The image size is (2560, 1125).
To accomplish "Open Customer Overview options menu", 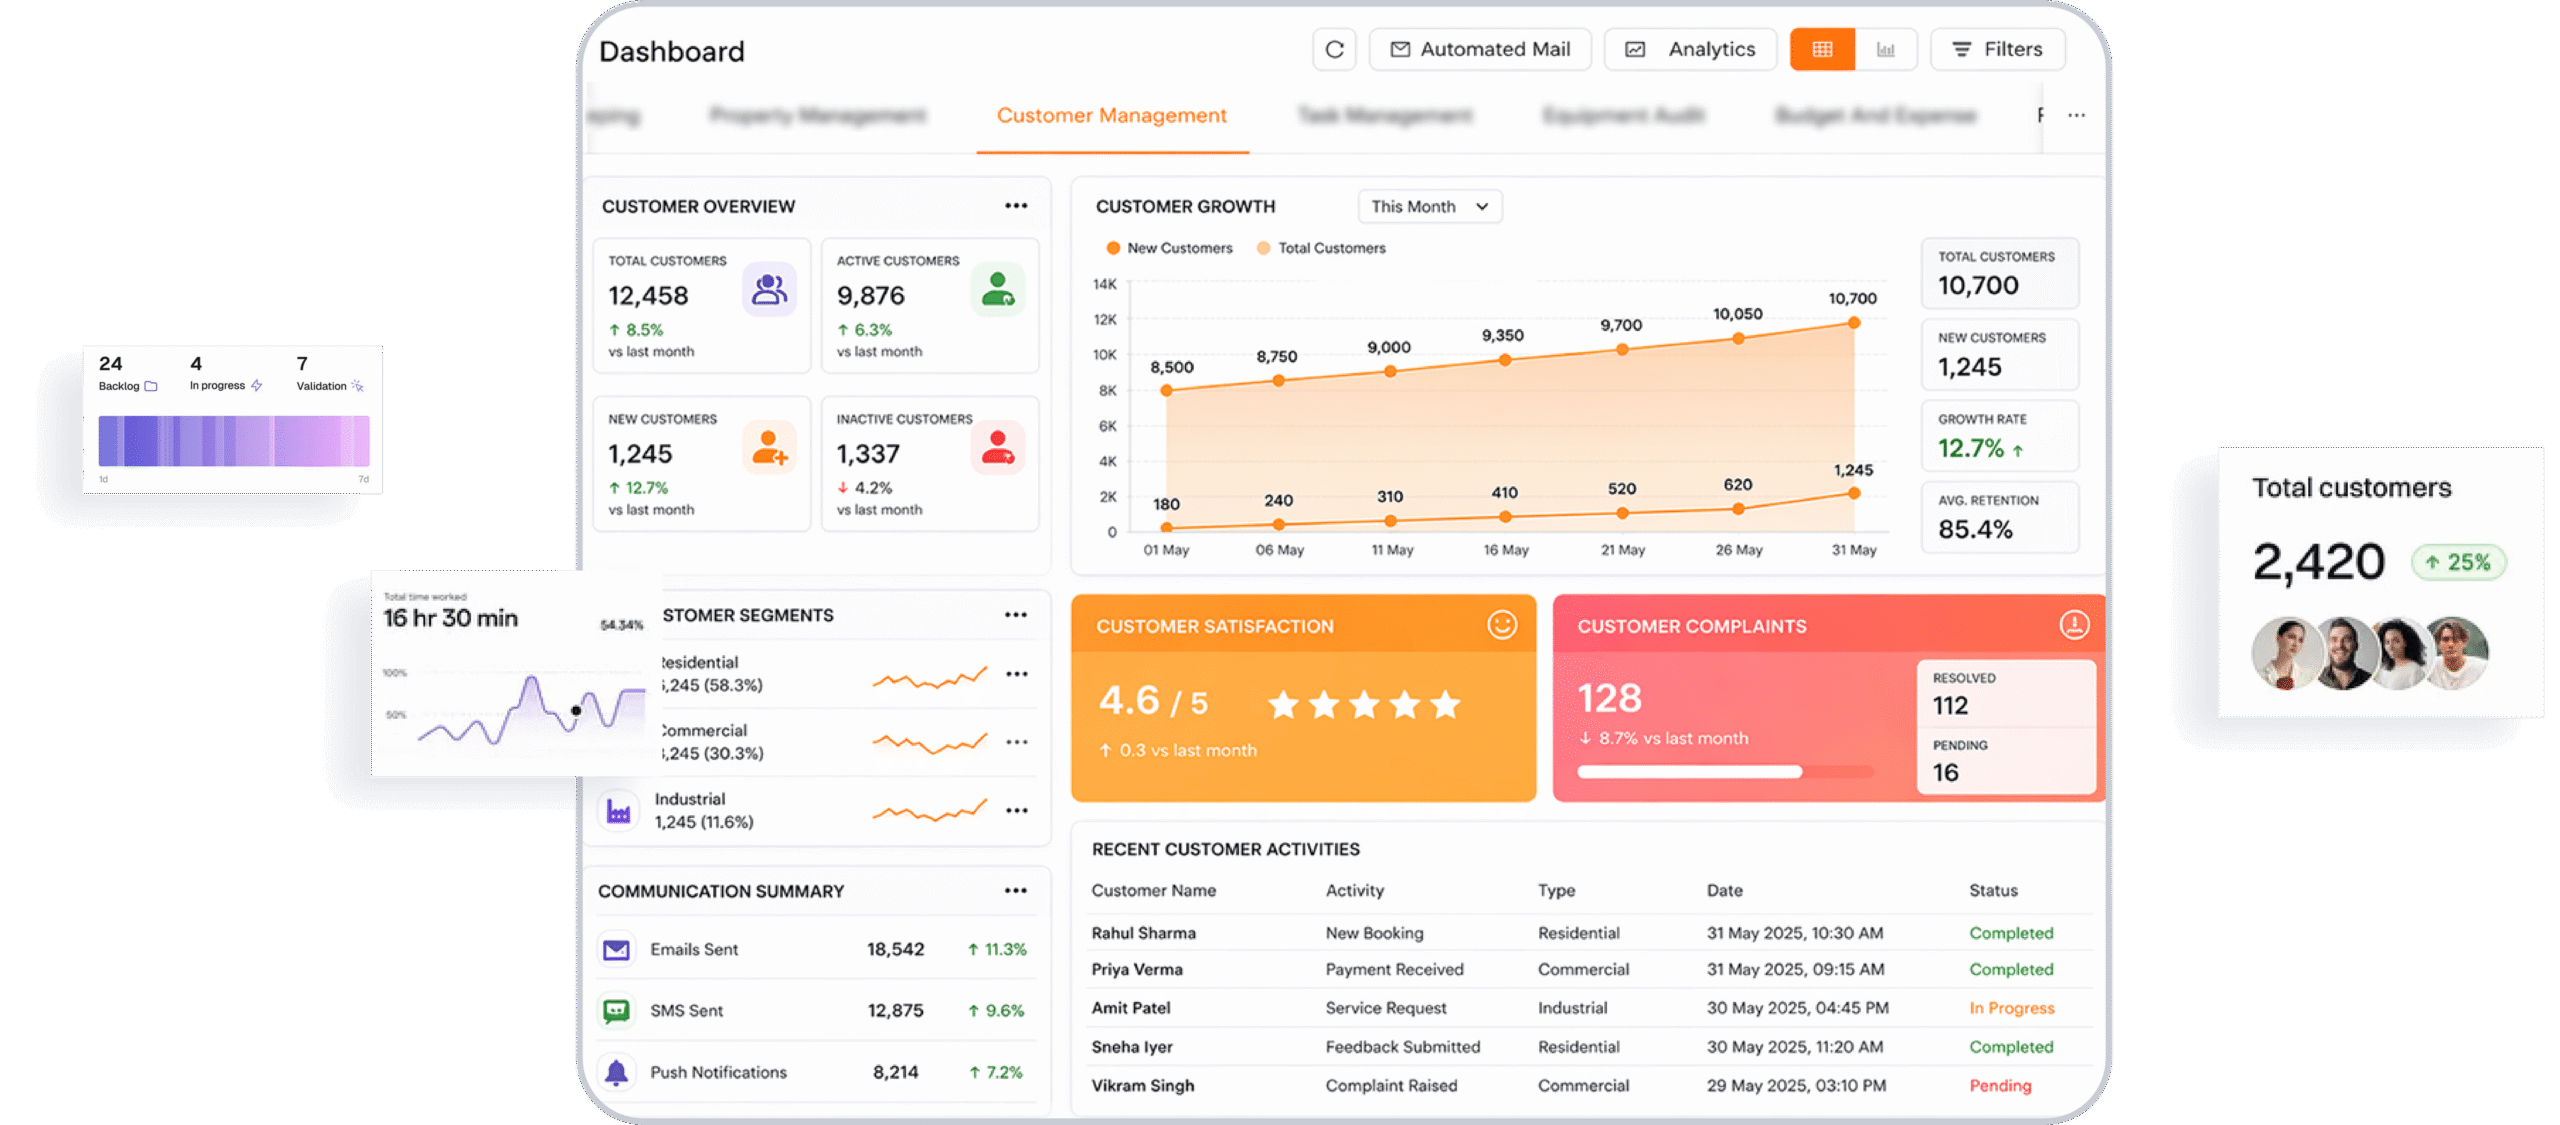I will (x=1015, y=206).
